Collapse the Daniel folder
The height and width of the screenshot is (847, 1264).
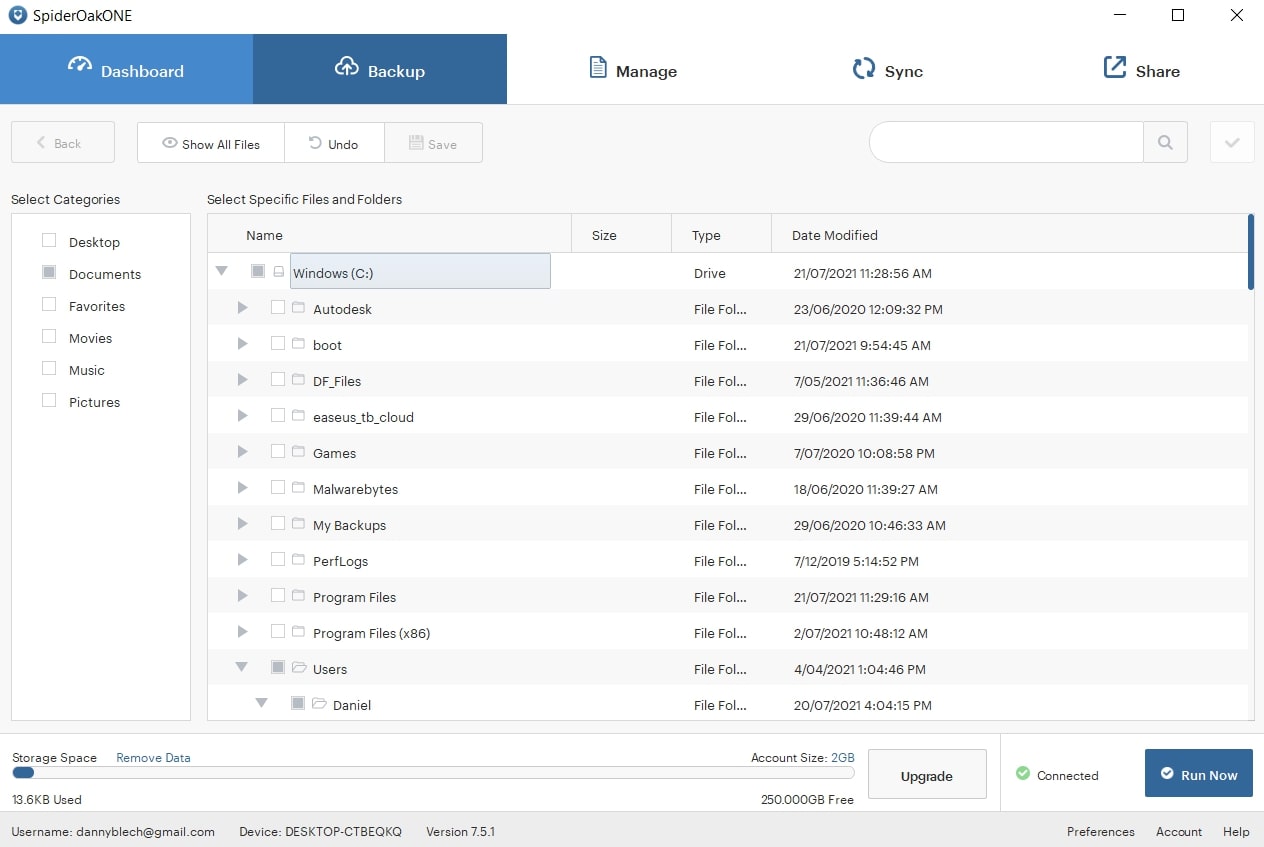coord(261,703)
